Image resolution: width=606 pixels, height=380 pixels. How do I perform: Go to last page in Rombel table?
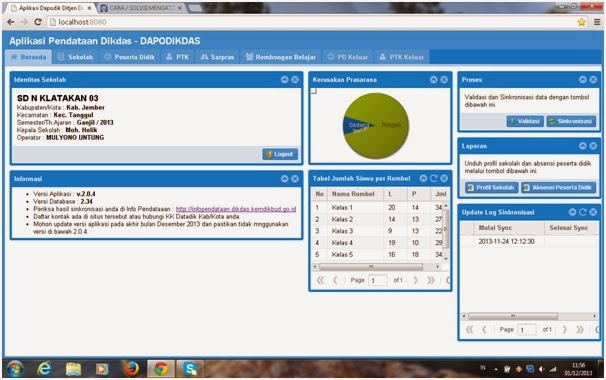[431, 280]
